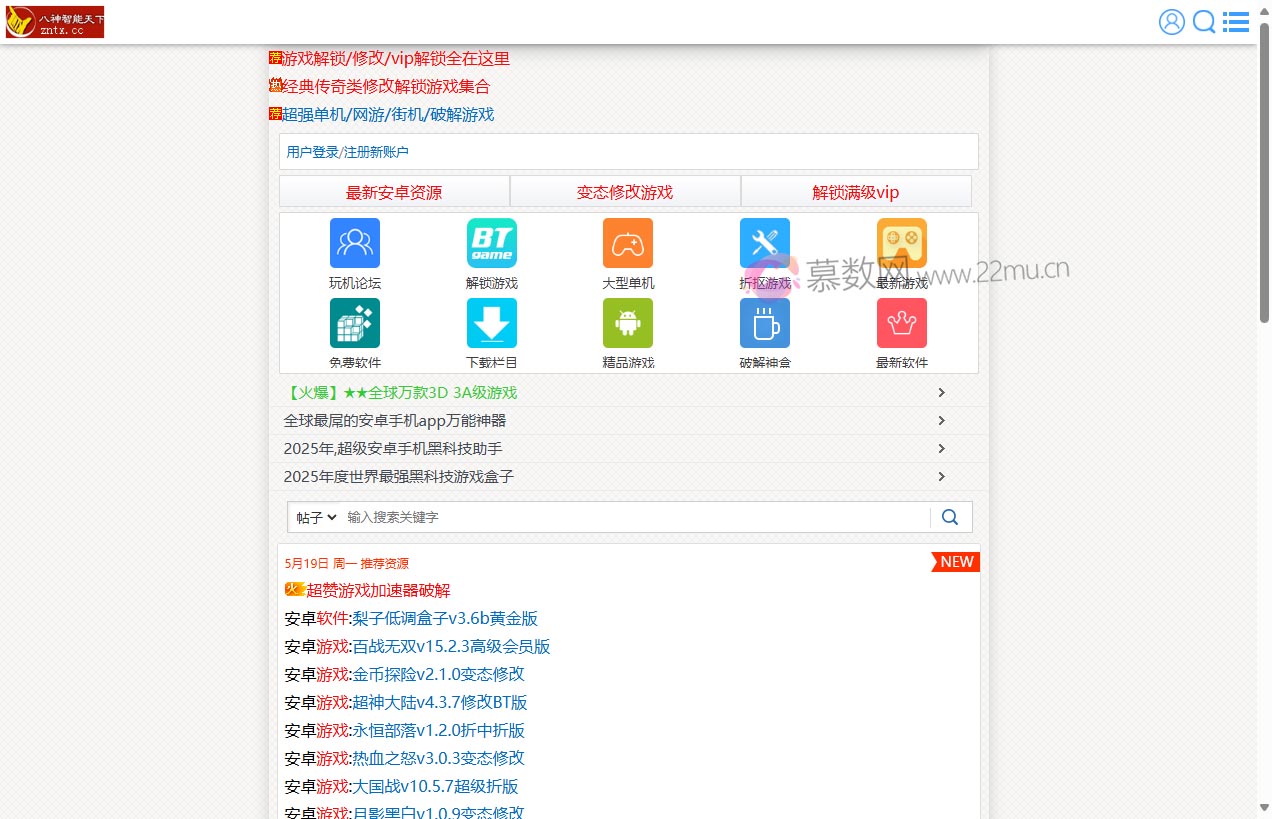Screen dimensions: 1272x819
Task: Open the 帖子 search category dropdown
Action: pyautogui.click(x=314, y=517)
